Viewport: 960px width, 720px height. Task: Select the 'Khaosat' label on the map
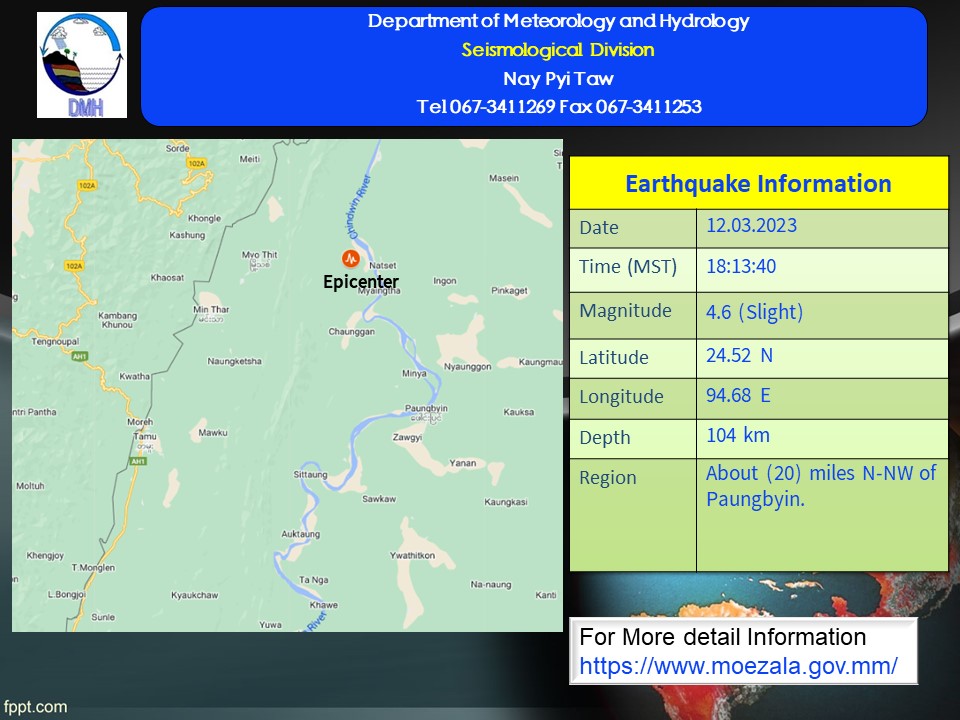167,277
